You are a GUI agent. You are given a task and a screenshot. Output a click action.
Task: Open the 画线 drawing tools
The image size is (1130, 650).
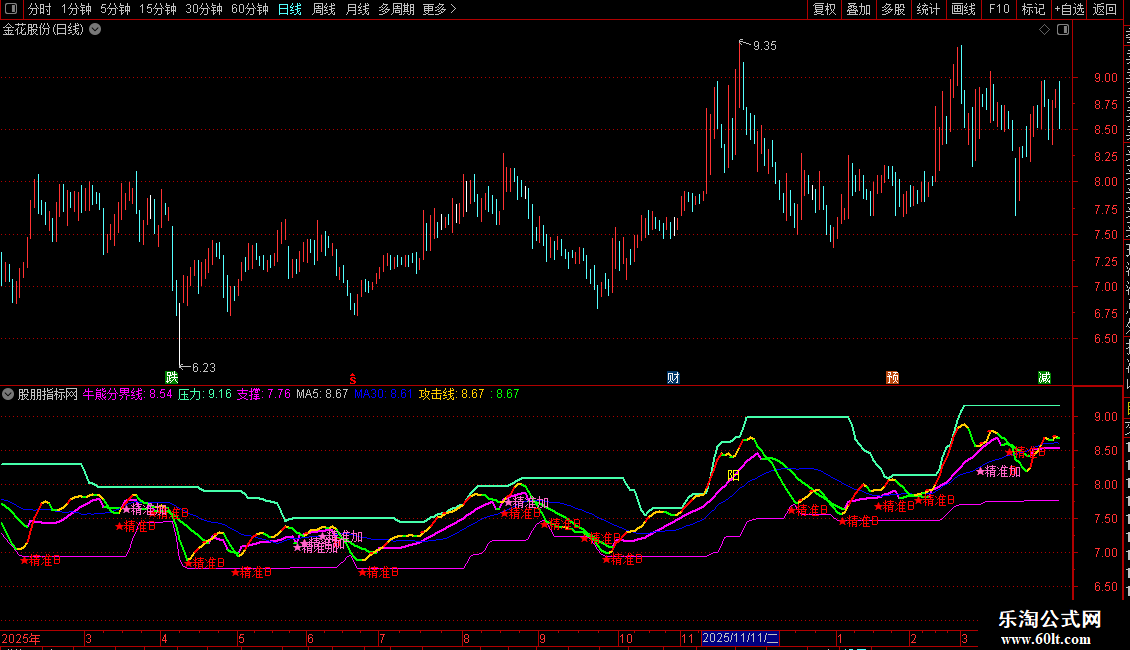point(963,9)
